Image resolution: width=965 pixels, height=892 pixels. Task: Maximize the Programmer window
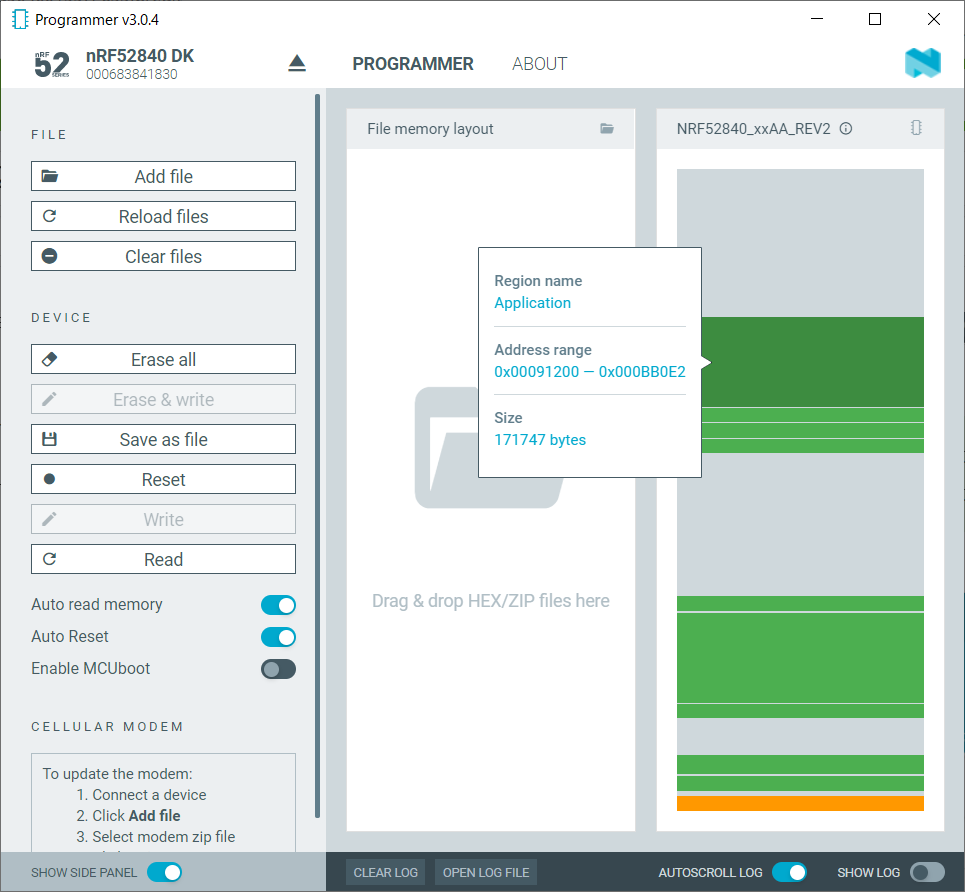tap(875, 19)
